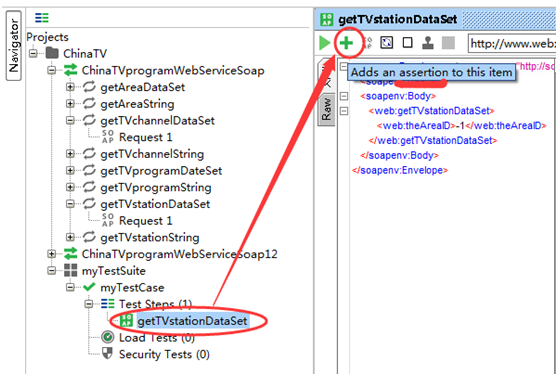
Task: Click the square window icon in request toolbar
Action: (386, 43)
